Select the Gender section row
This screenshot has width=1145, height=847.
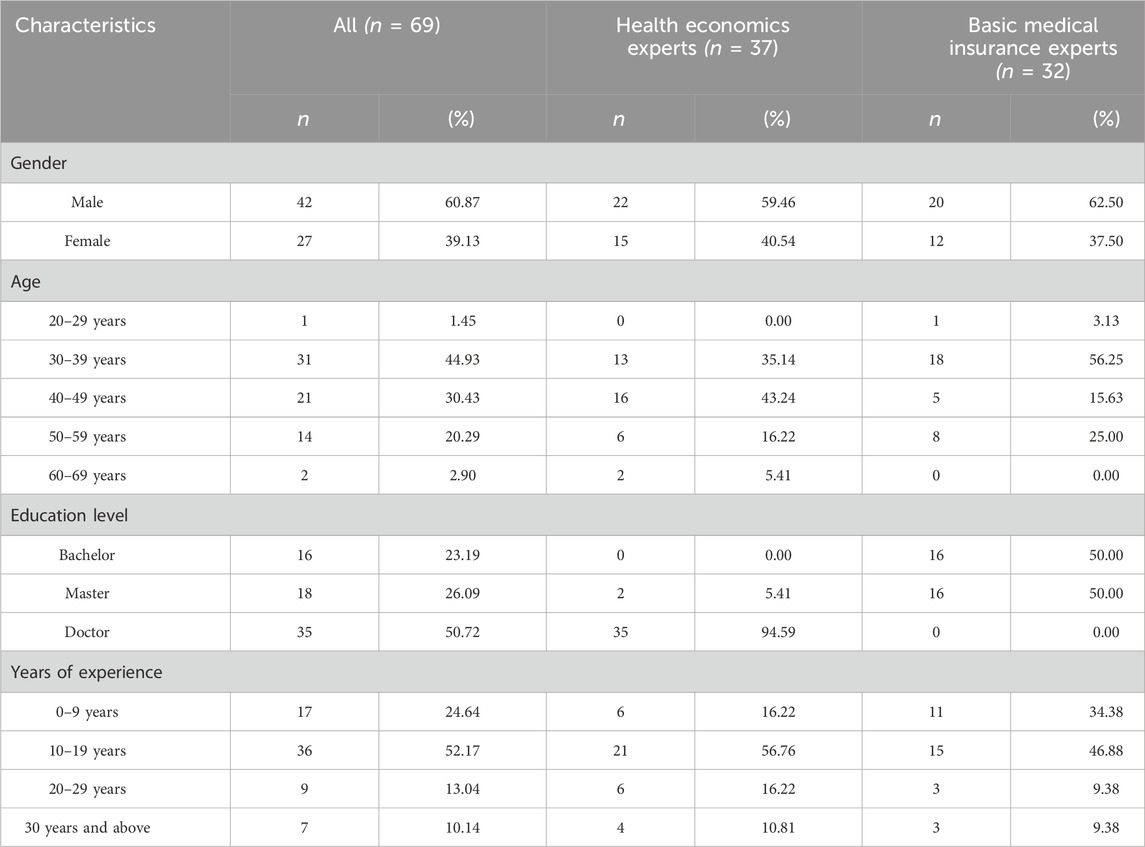click(572, 163)
